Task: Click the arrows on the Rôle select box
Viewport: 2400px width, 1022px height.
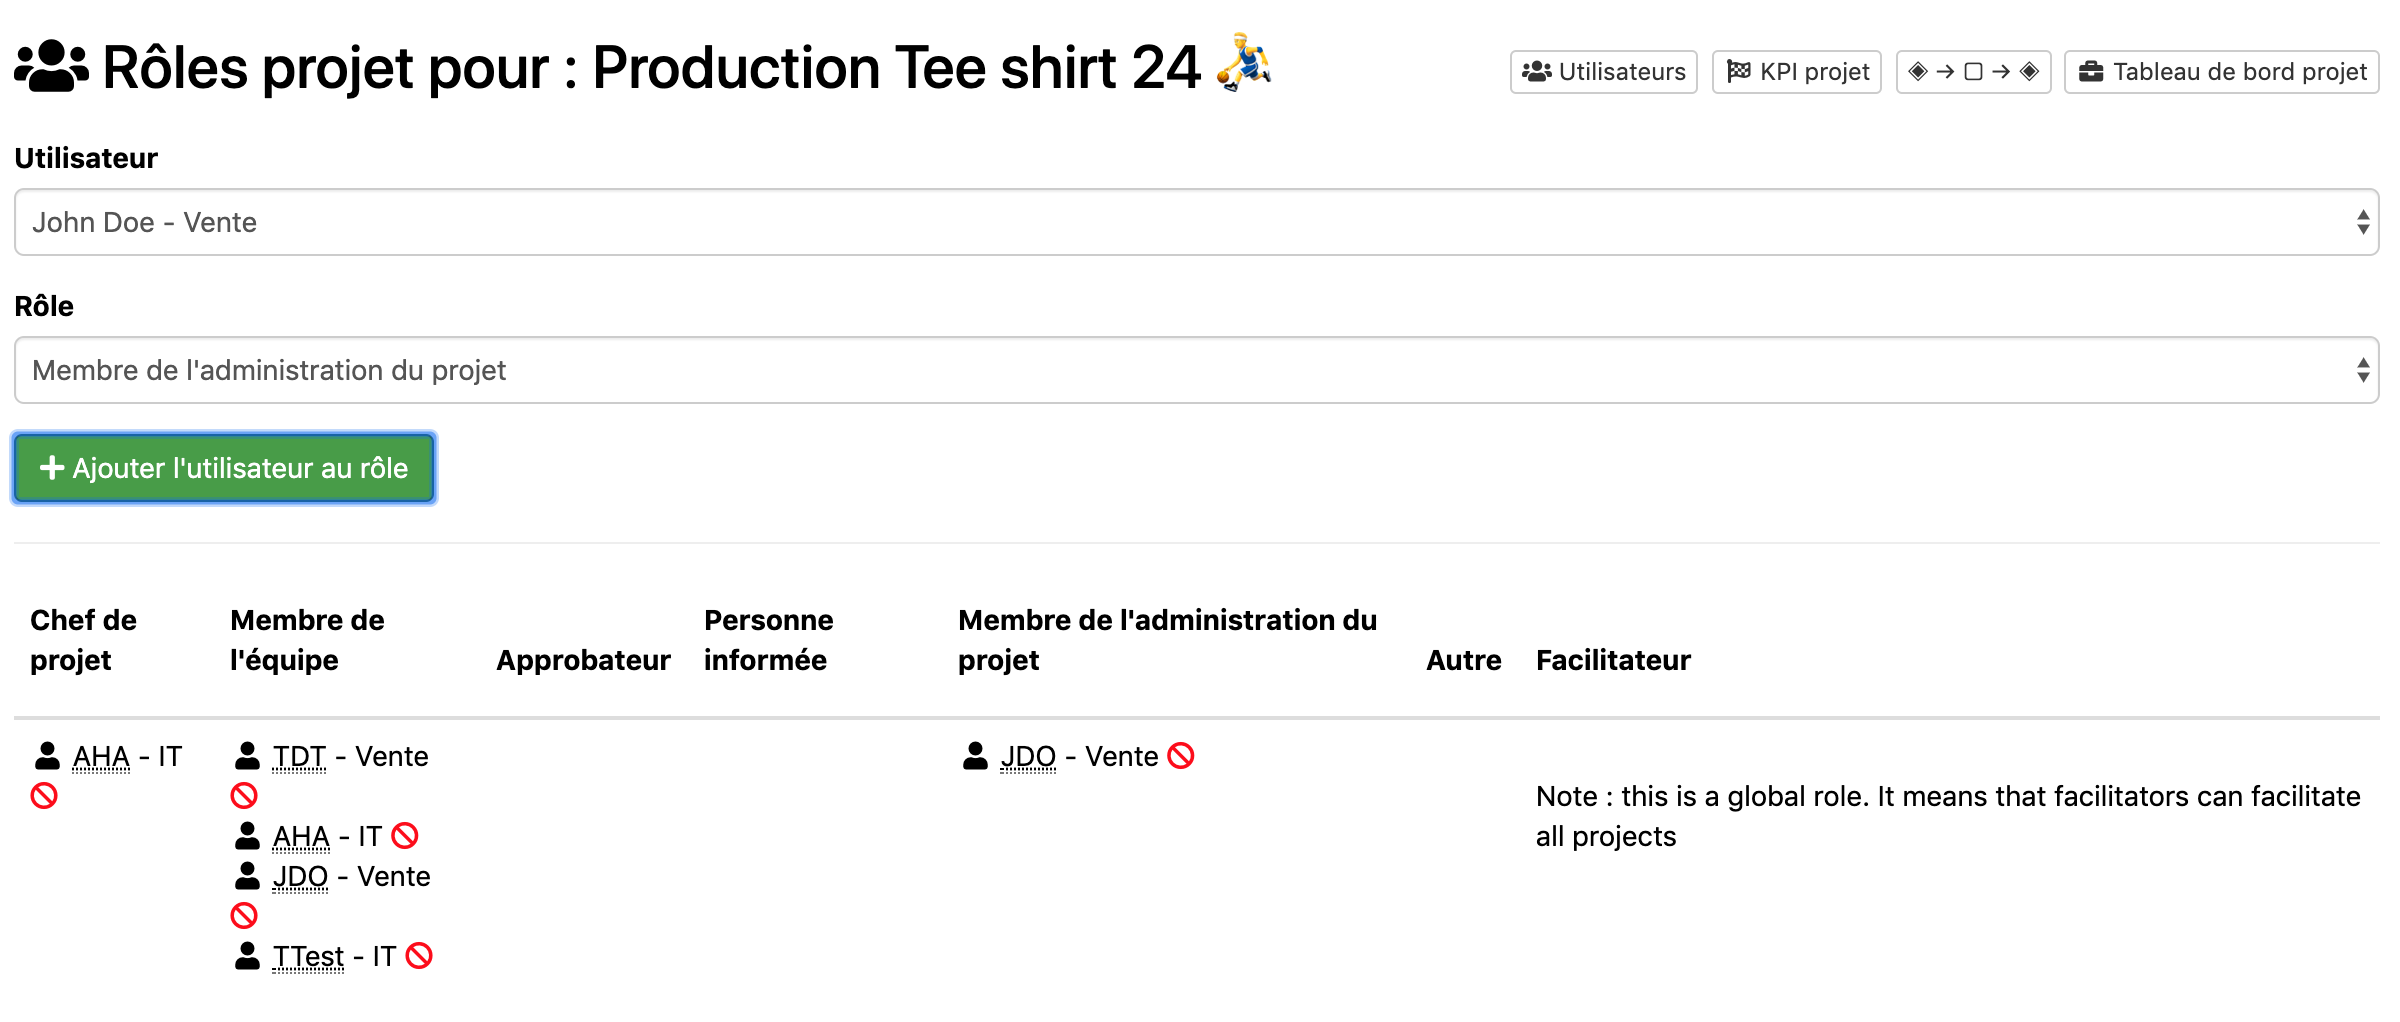Action: pyautogui.click(x=2362, y=370)
